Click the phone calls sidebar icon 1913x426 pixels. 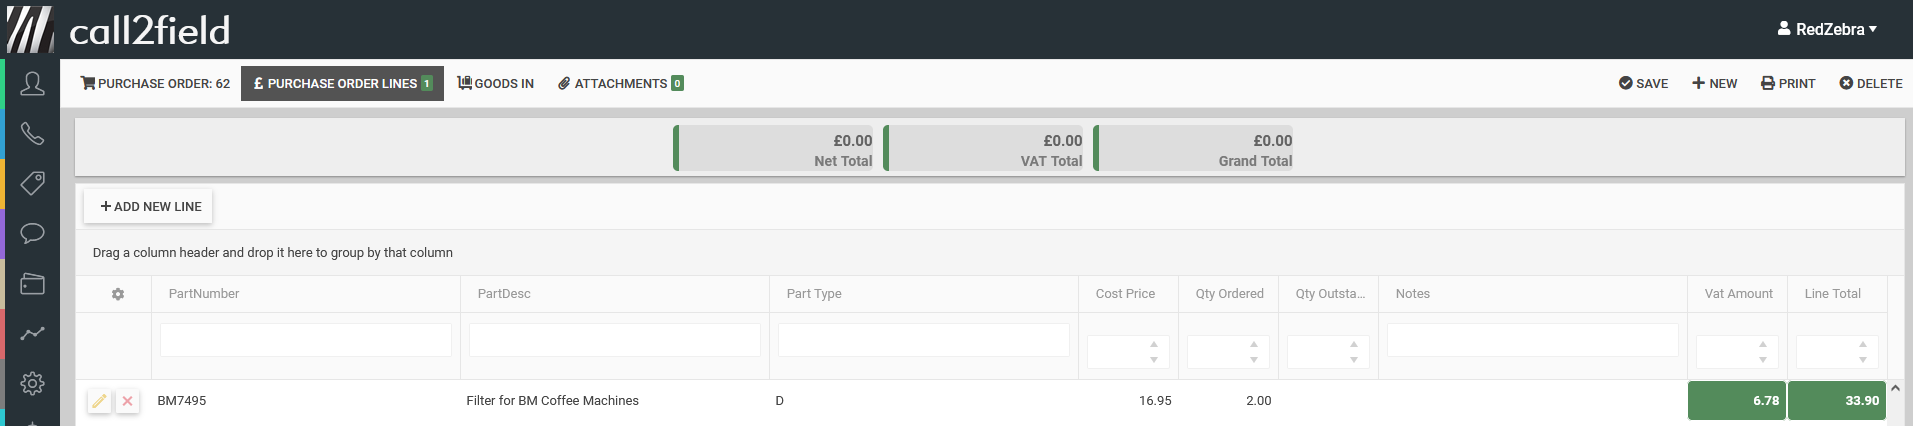tap(32, 134)
